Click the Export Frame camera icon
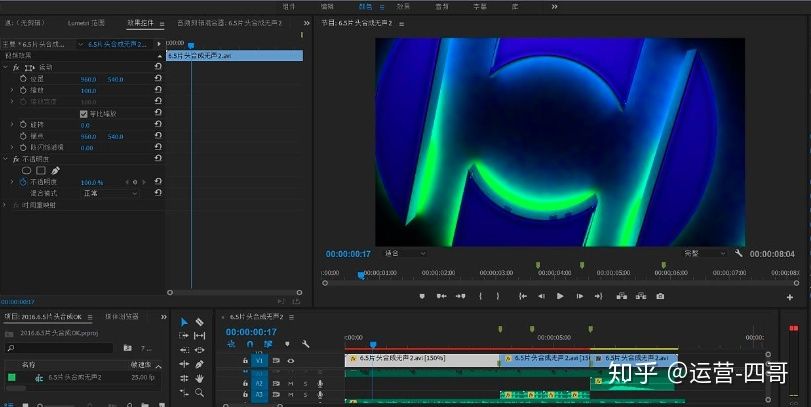 pos(660,296)
